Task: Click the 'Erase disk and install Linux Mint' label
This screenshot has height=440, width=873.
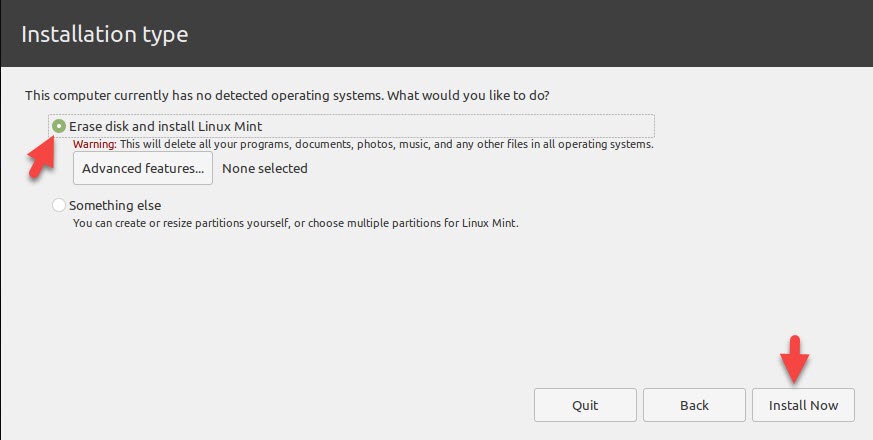Action: tap(165, 127)
